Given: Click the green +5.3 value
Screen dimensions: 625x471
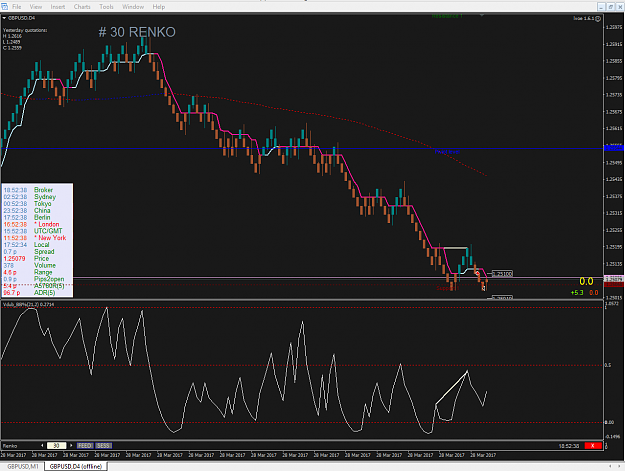Looking at the screenshot, I should point(577,292).
